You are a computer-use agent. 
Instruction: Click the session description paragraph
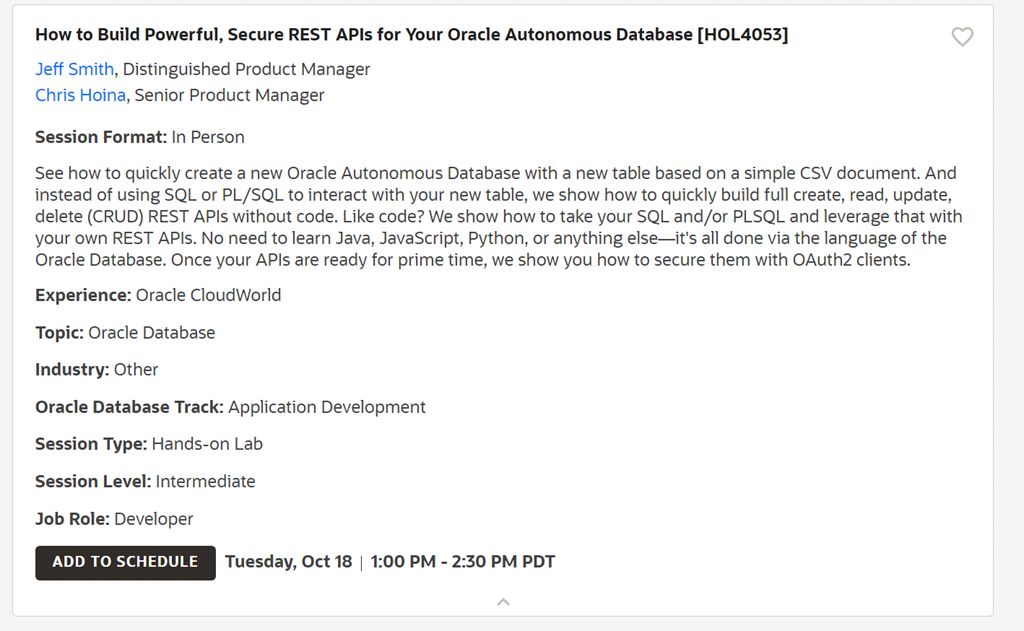490,216
